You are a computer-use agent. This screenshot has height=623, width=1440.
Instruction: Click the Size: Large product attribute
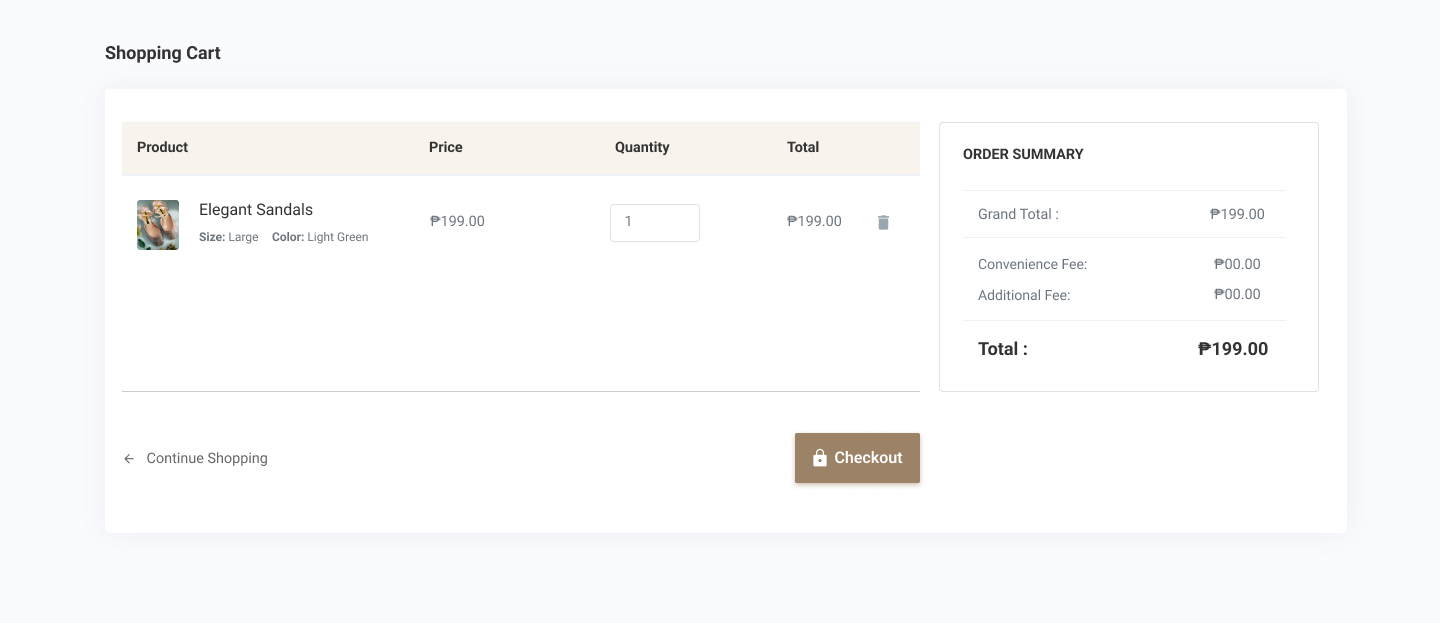point(229,237)
